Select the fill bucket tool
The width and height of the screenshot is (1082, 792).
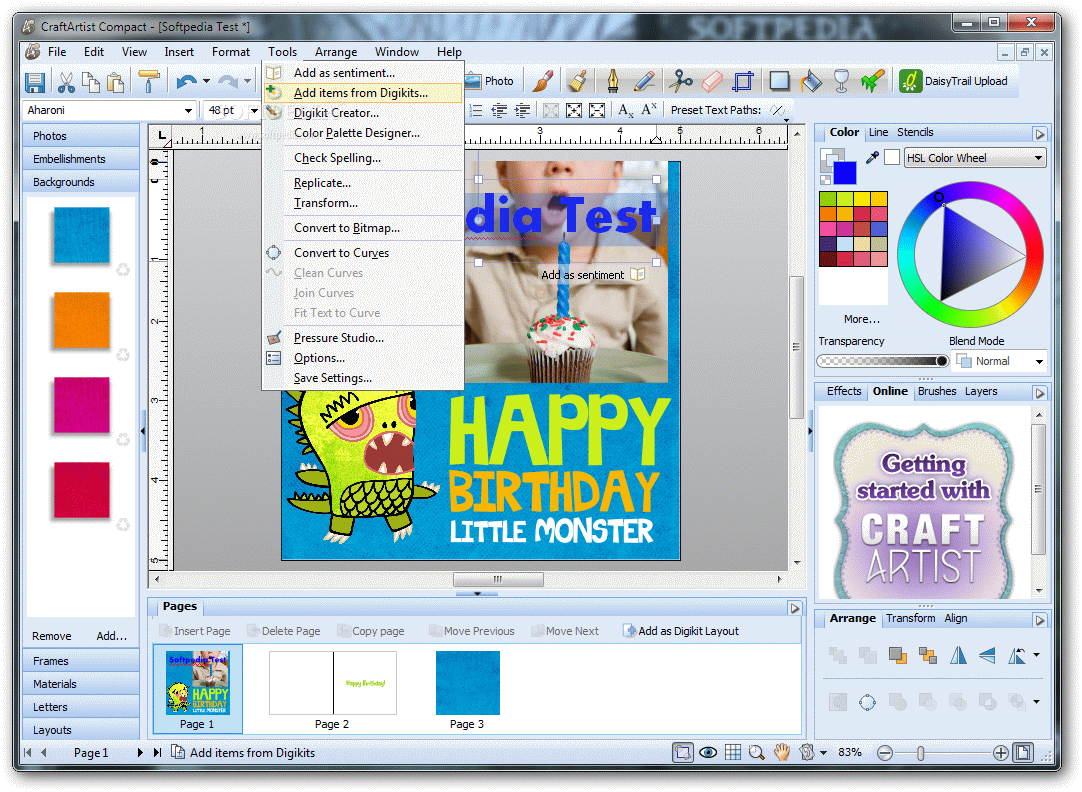[x=811, y=81]
